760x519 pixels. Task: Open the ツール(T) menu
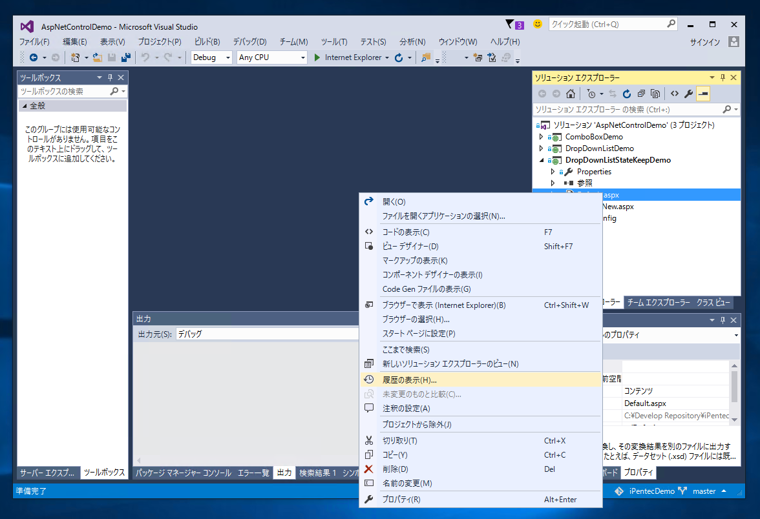(334, 42)
